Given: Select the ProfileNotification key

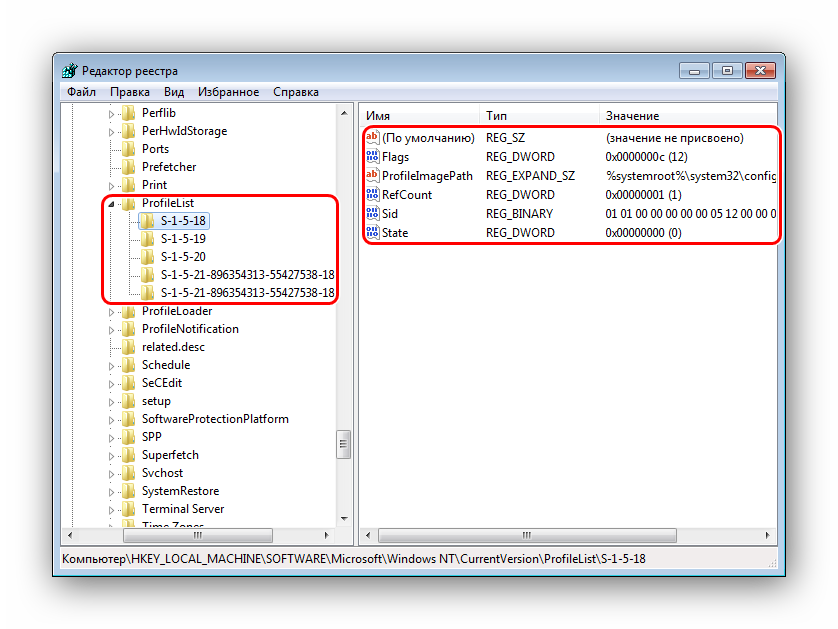Looking at the screenshot, I should pyautogui.click(x=190, y=329).
